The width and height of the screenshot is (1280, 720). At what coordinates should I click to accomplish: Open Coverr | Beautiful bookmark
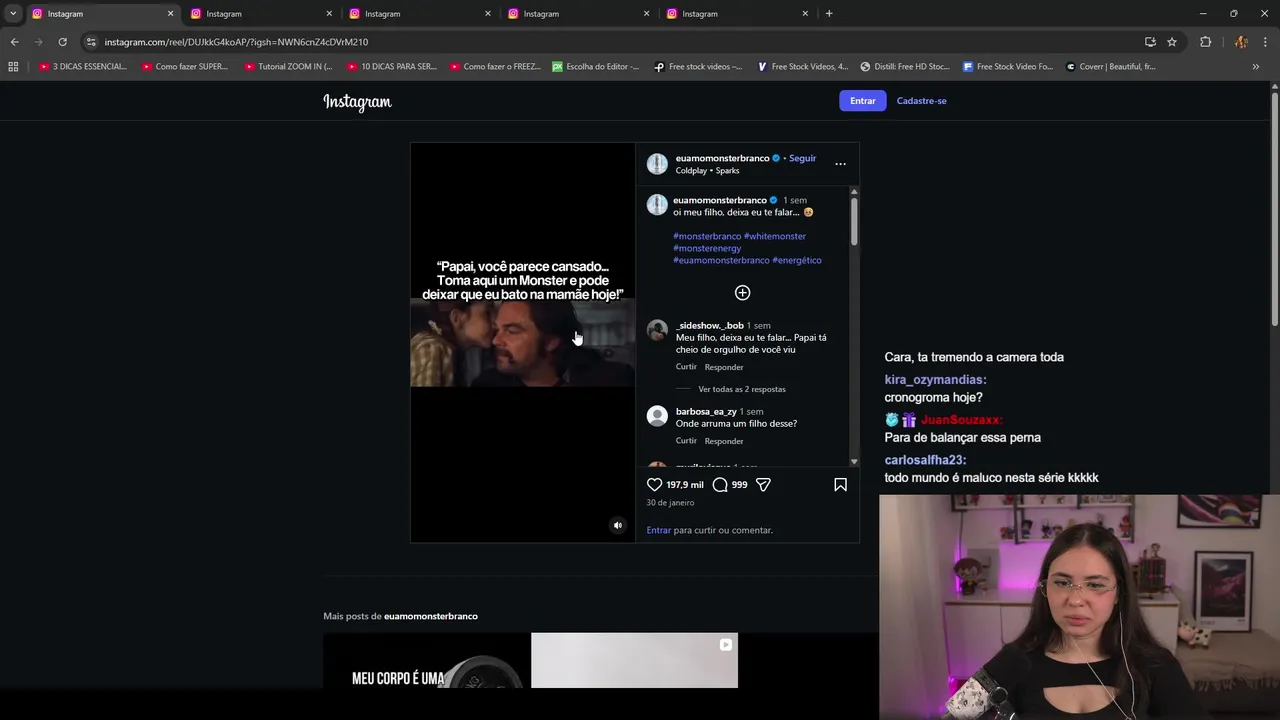(x=1110, y=67)
